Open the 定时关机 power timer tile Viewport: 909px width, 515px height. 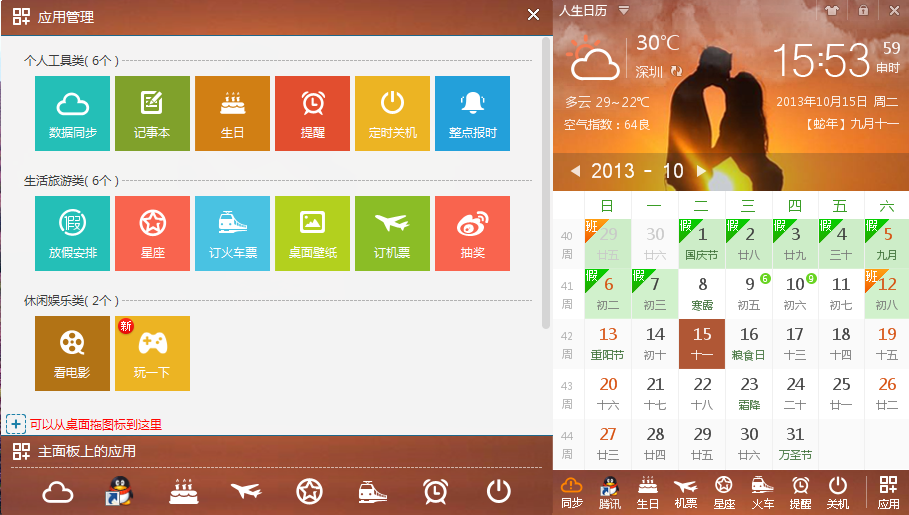point(392,113)
